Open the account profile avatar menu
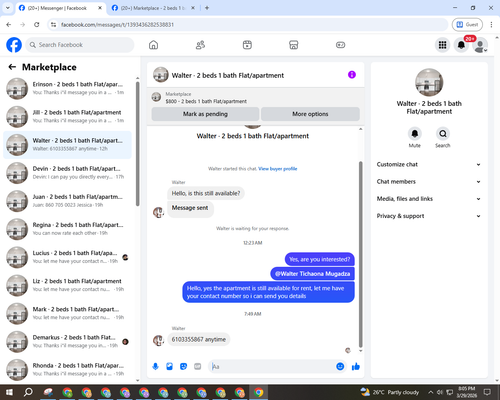500x400 pixels. click(x=480, y=45)
